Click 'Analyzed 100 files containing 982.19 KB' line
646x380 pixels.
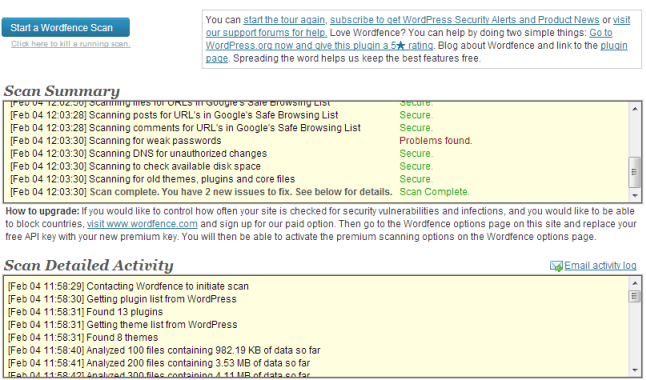[x=164, y=350]
